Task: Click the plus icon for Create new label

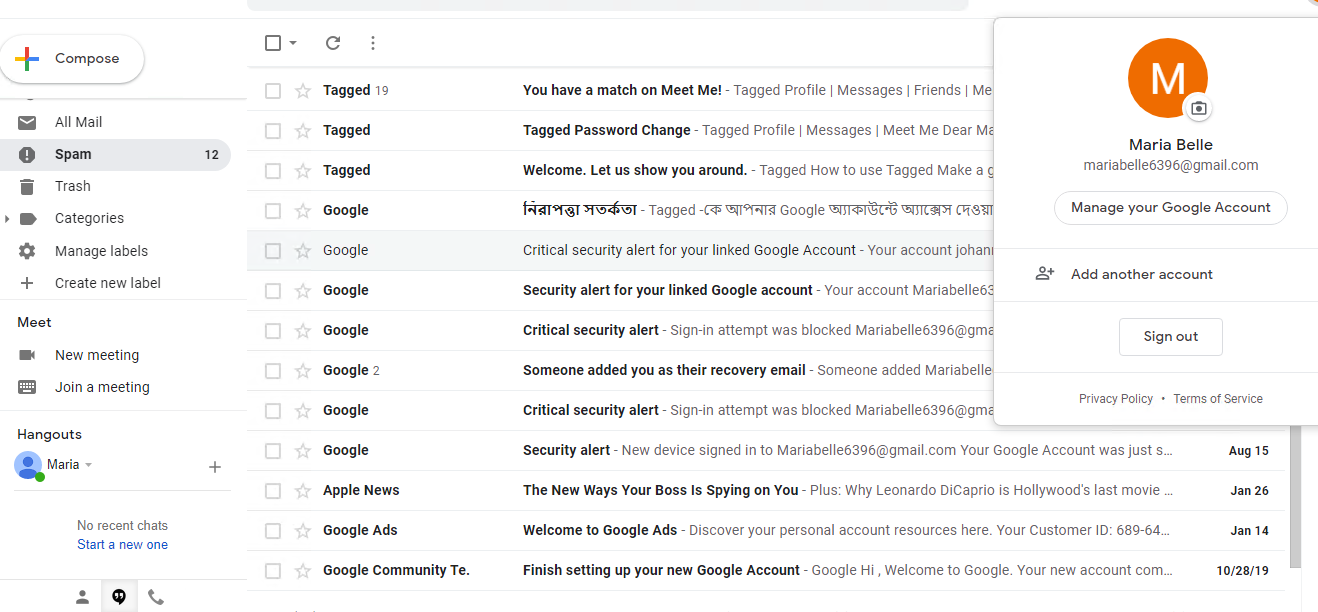Action: click(x=27, y=283)
